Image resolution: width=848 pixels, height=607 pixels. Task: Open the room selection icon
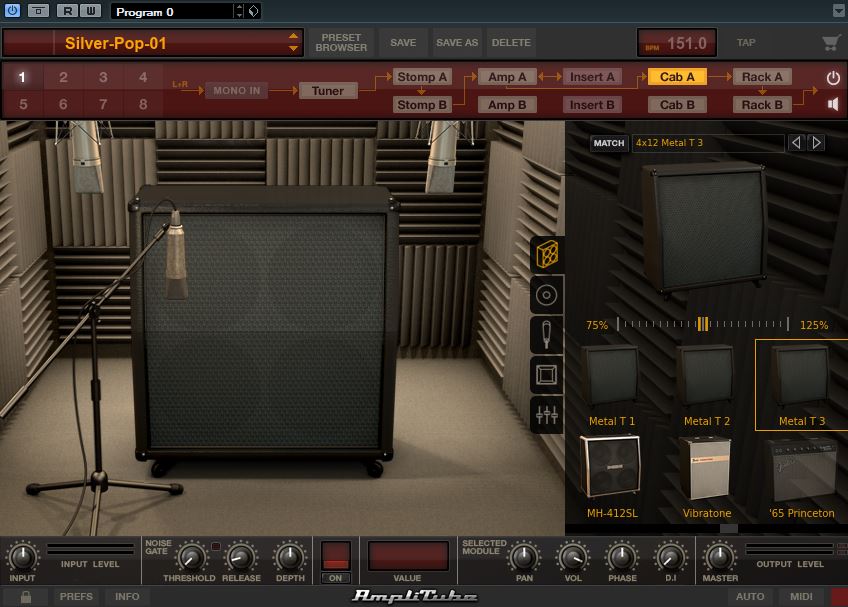pyautogui.click(x=547, y=375)
